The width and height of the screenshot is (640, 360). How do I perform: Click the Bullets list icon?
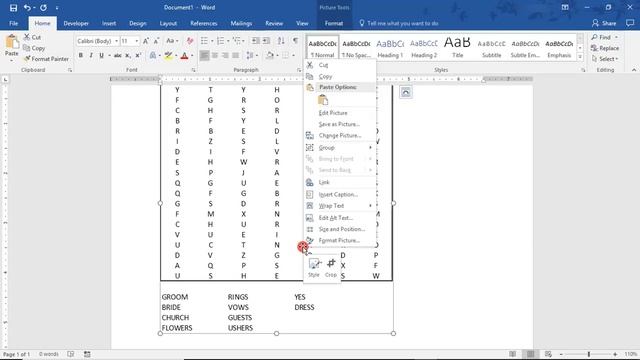point(204,41)
